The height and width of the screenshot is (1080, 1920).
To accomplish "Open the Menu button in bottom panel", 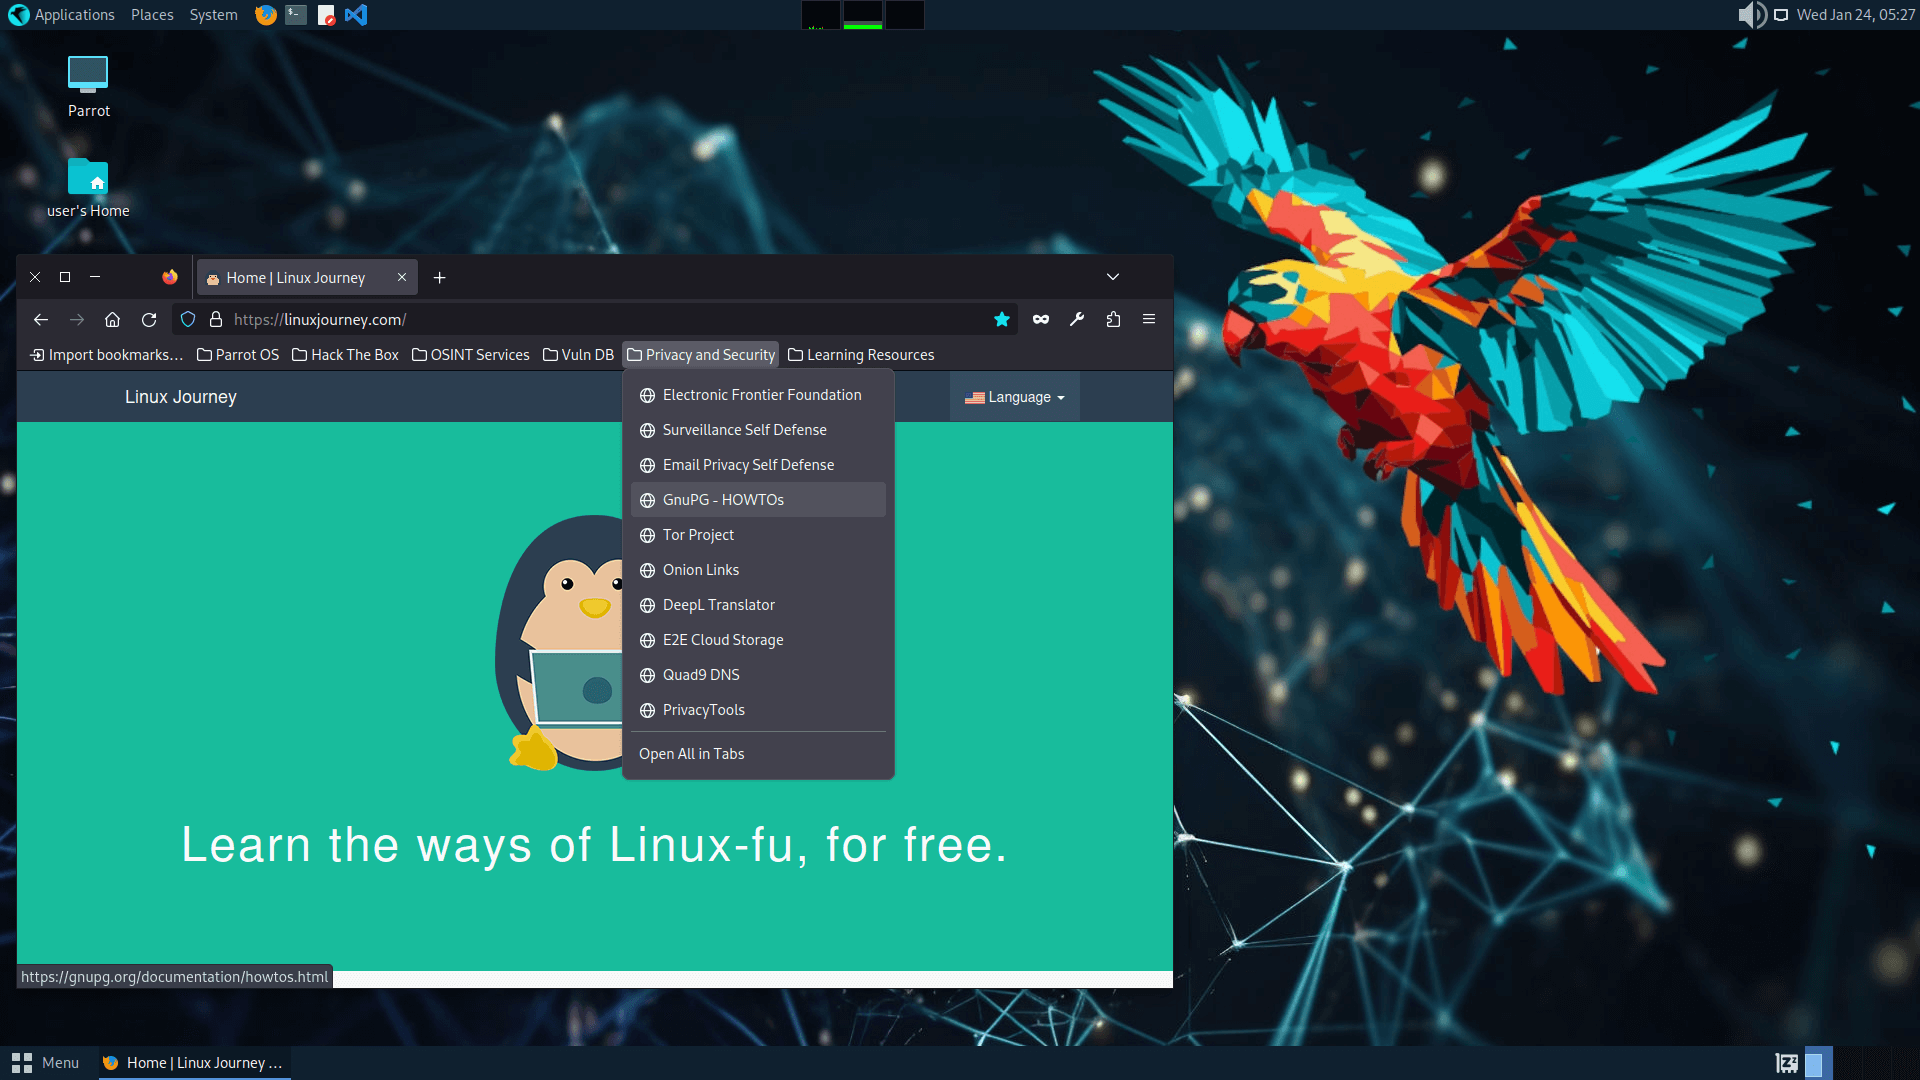I will [x=45, y=1063].
